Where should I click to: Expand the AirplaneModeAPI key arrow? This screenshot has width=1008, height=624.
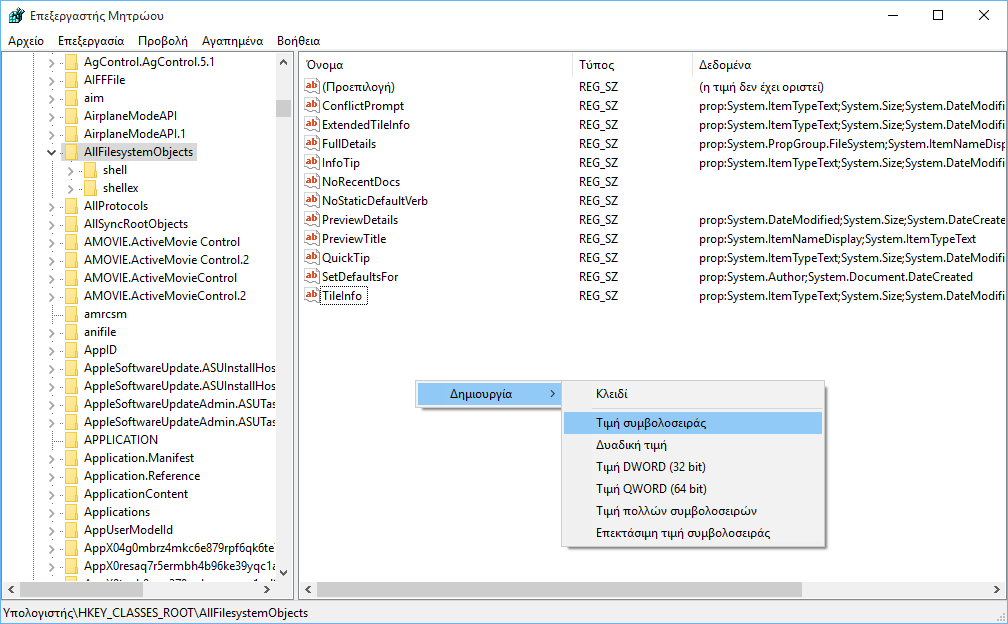coord(51,116)
